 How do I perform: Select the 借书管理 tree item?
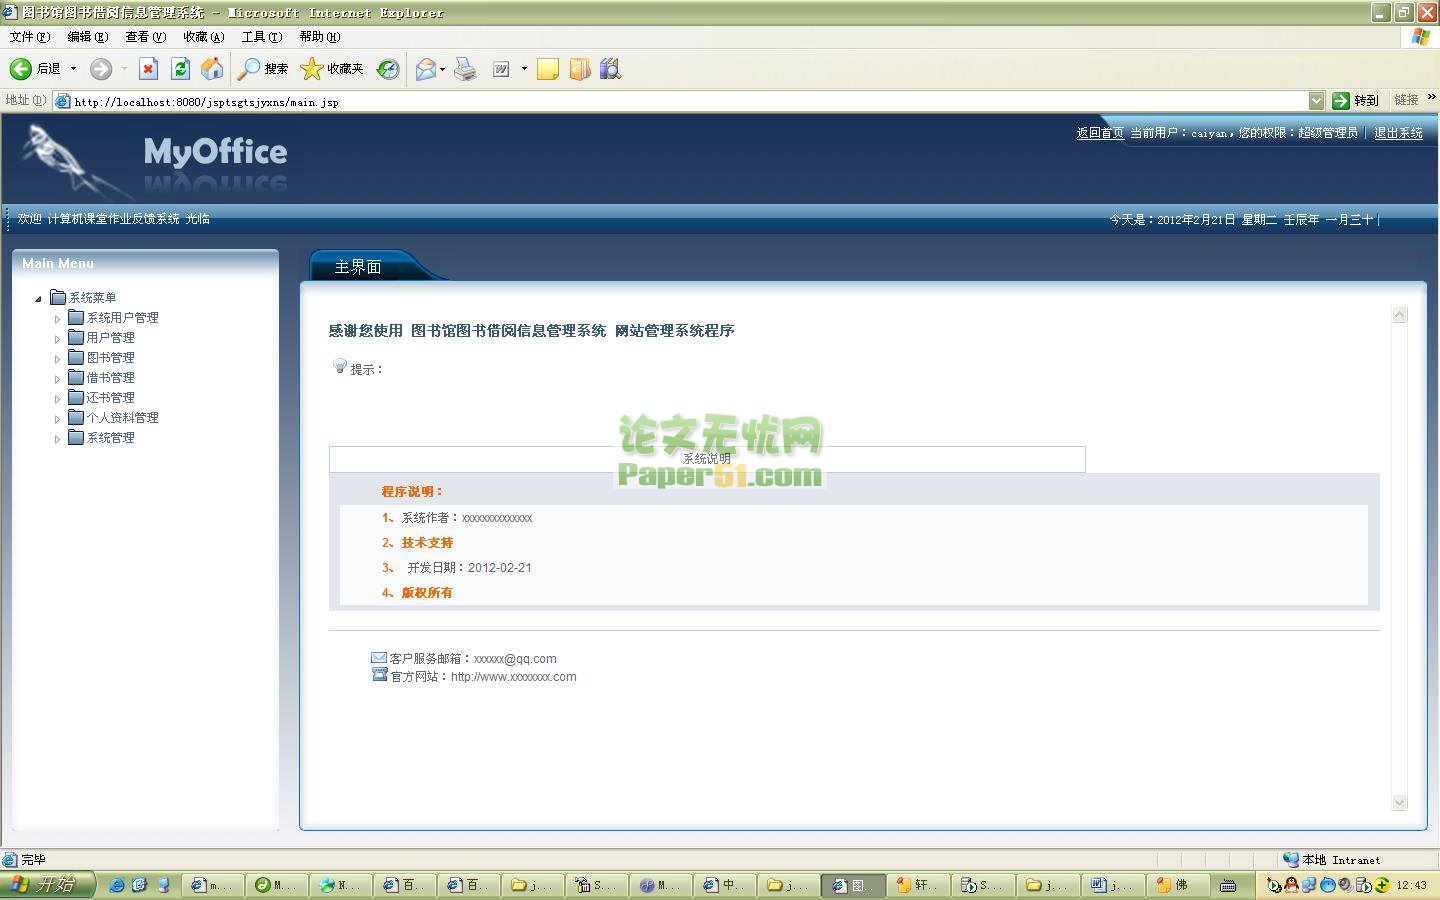pyautogui.click(x=110, y=378)
